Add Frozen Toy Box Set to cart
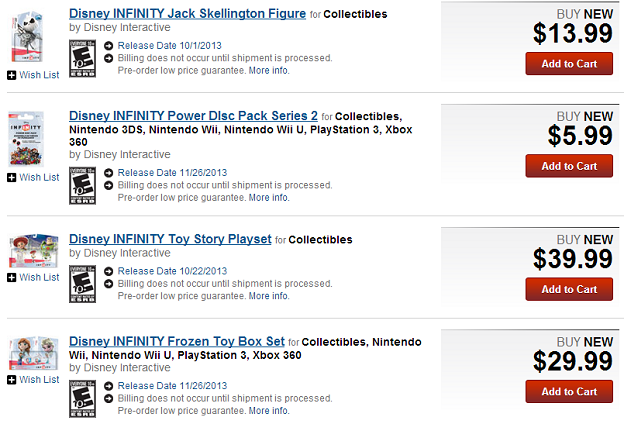The width and height of the screenshot is (624, 424). pyautogui.click(x=569, y=391)
